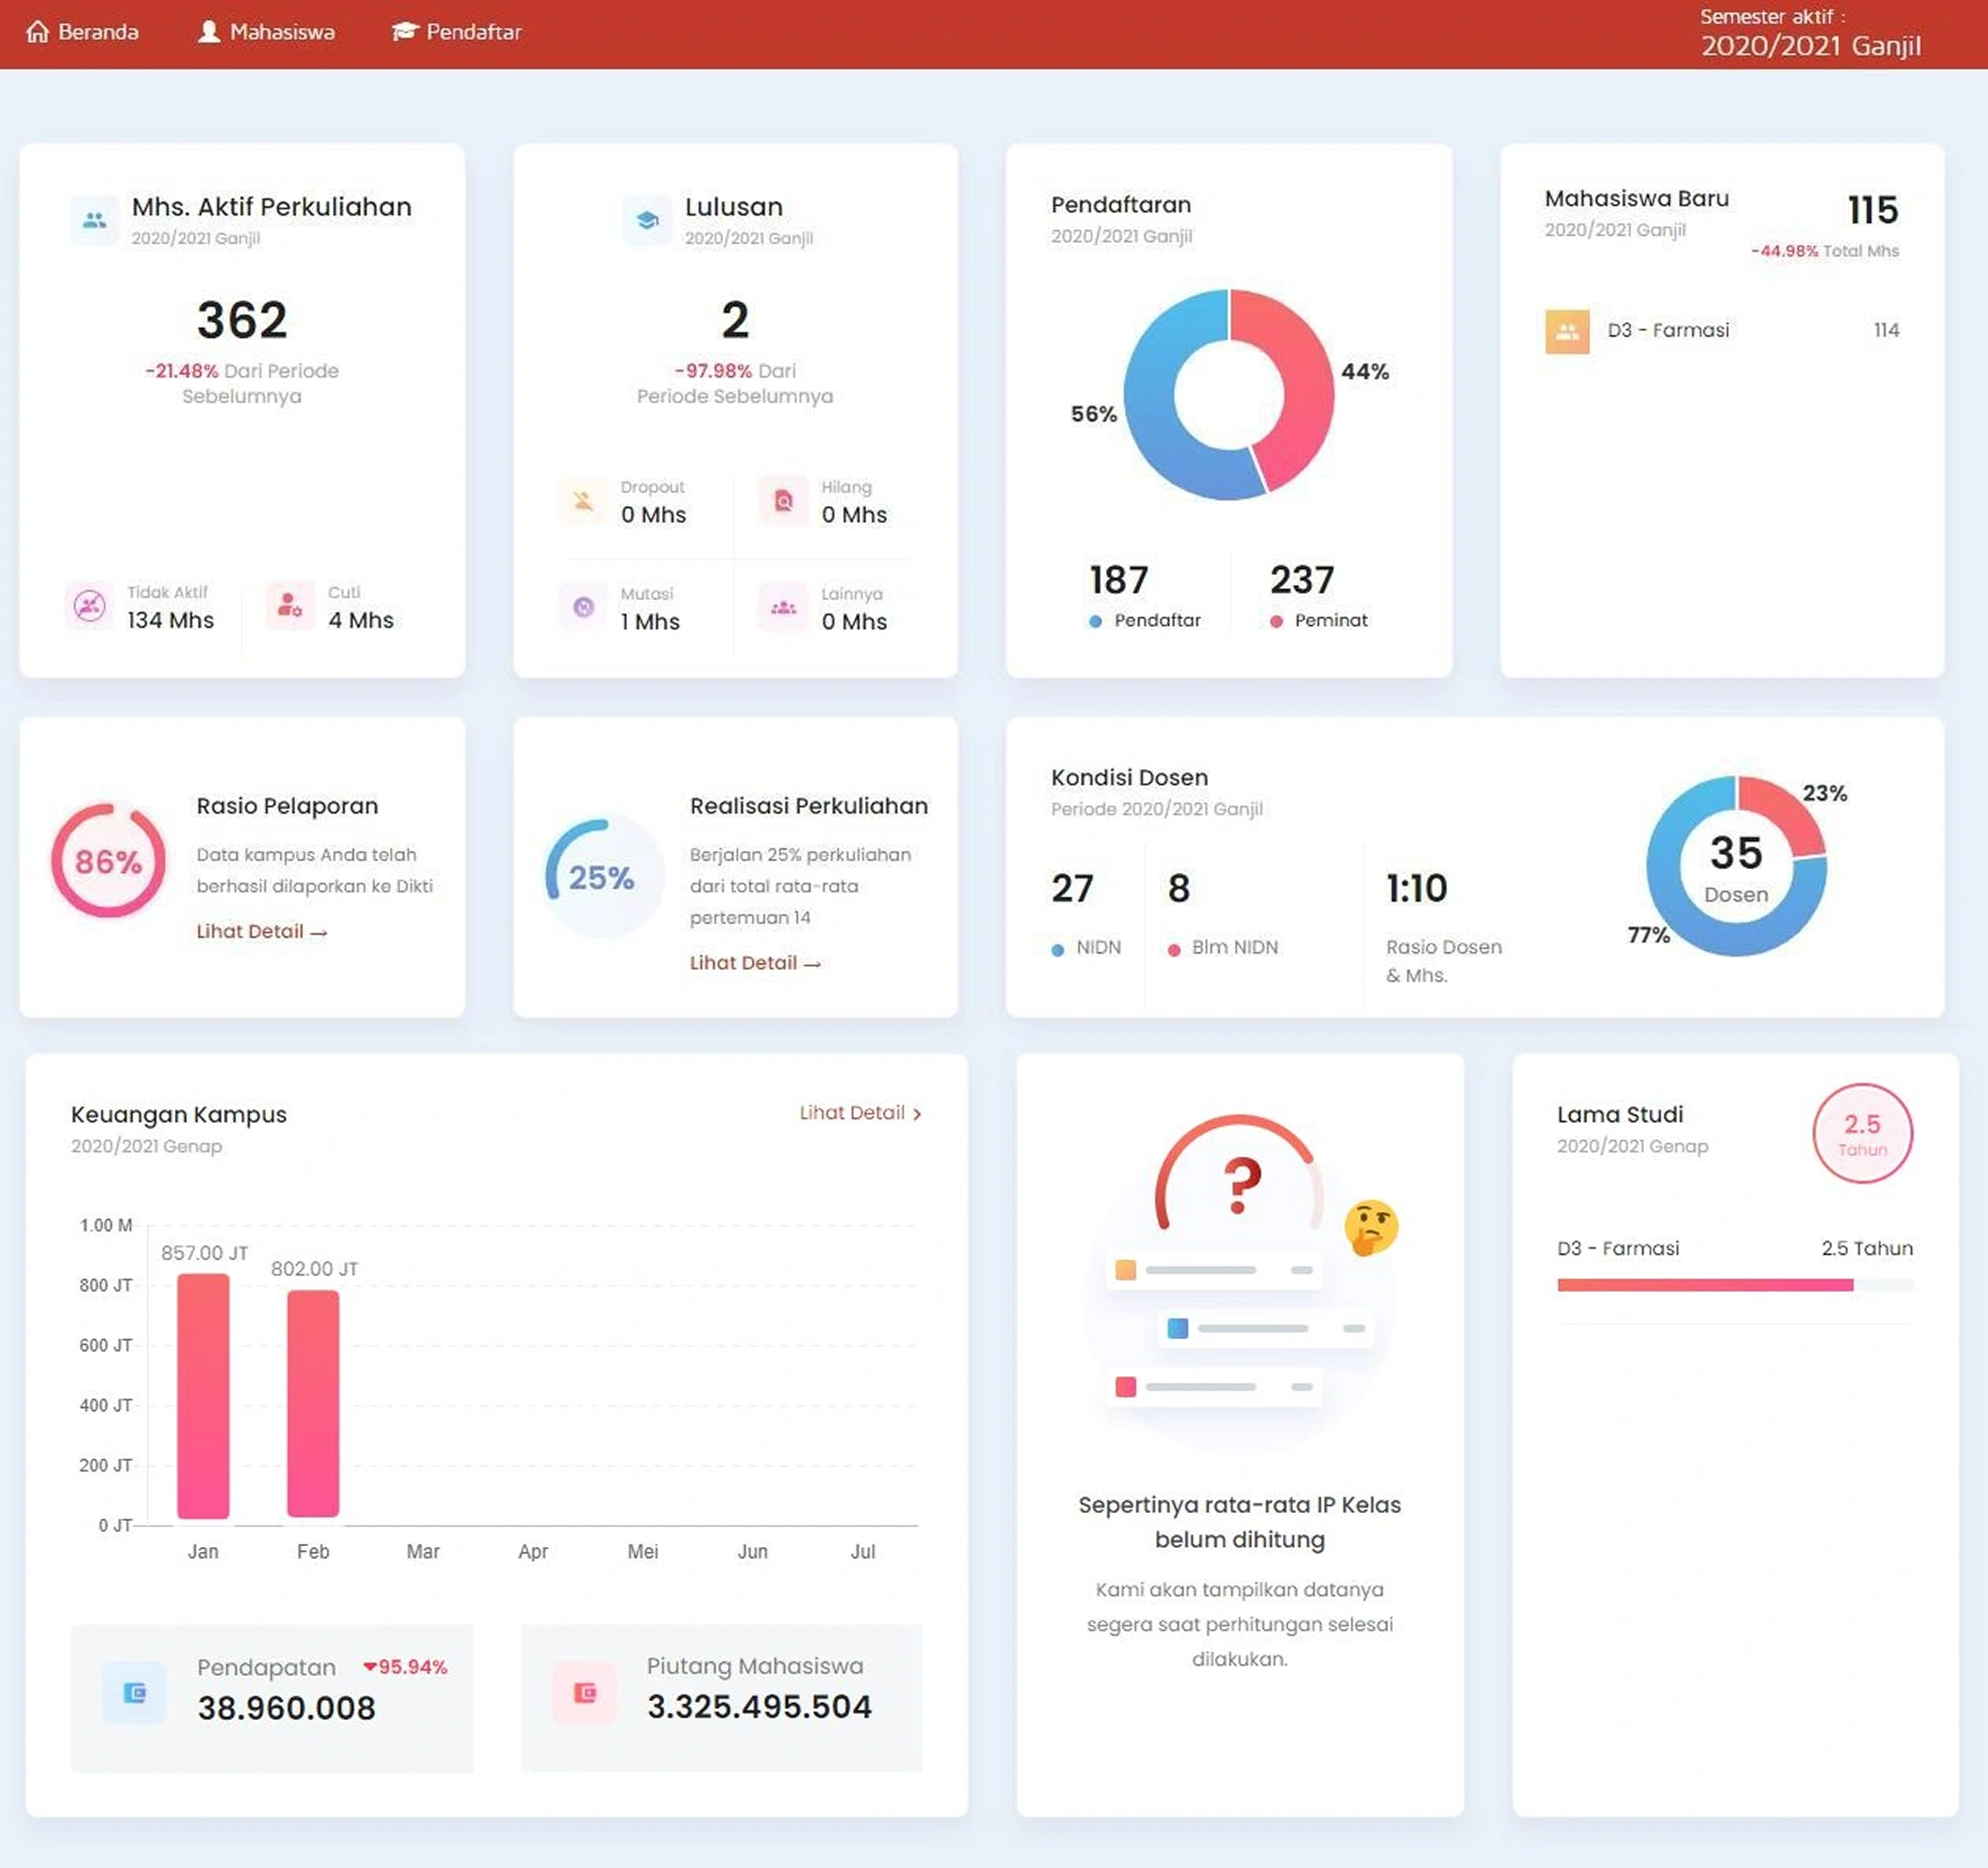Screen dimensions: 1988x1868
Task: Click the red Blm NIDN legend dot
Action: [x=1174, y=950]
